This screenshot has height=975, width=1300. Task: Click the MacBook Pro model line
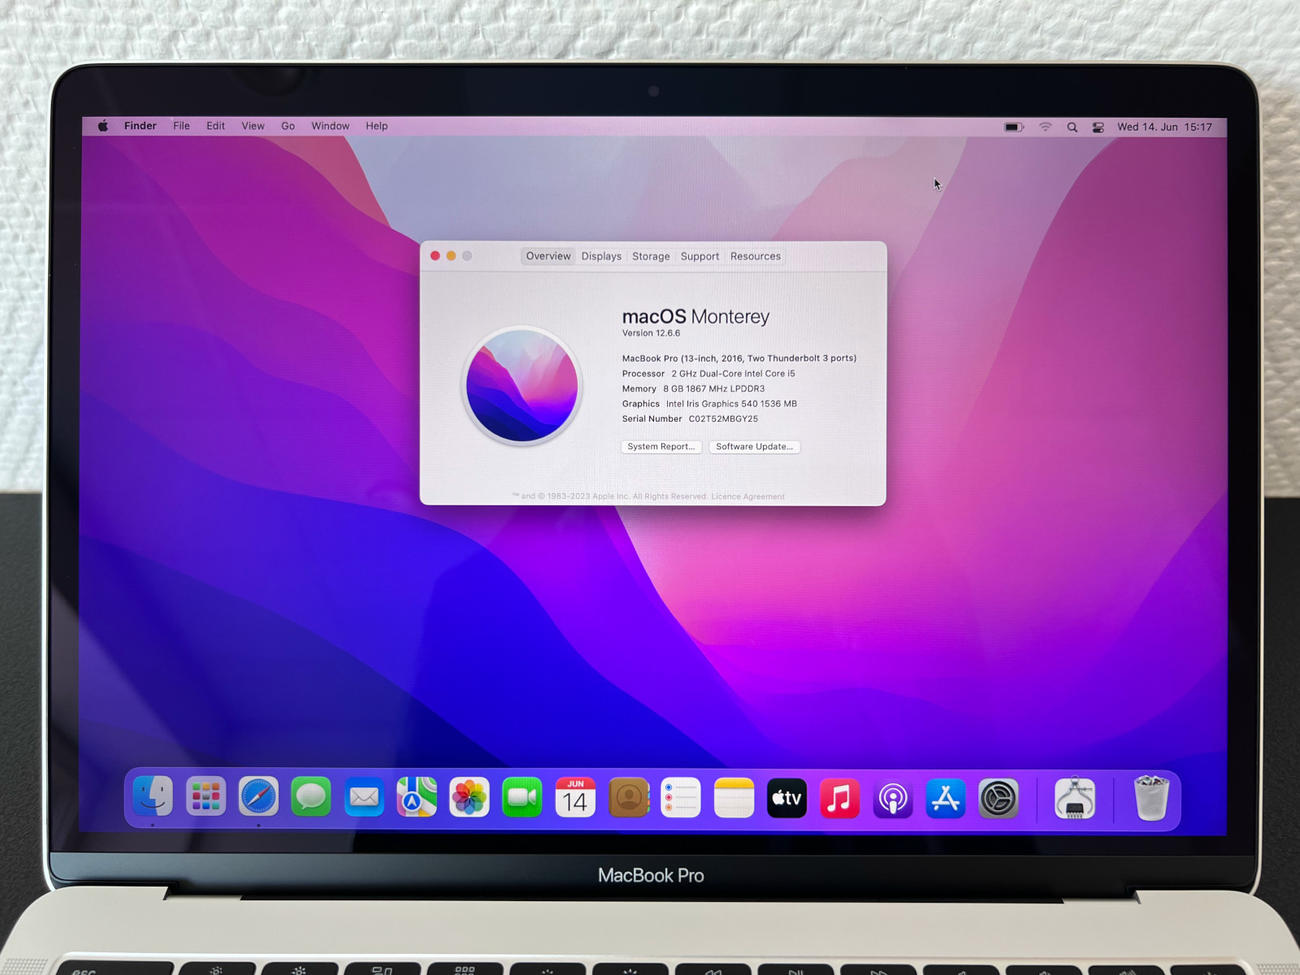[x=739, y=358]
